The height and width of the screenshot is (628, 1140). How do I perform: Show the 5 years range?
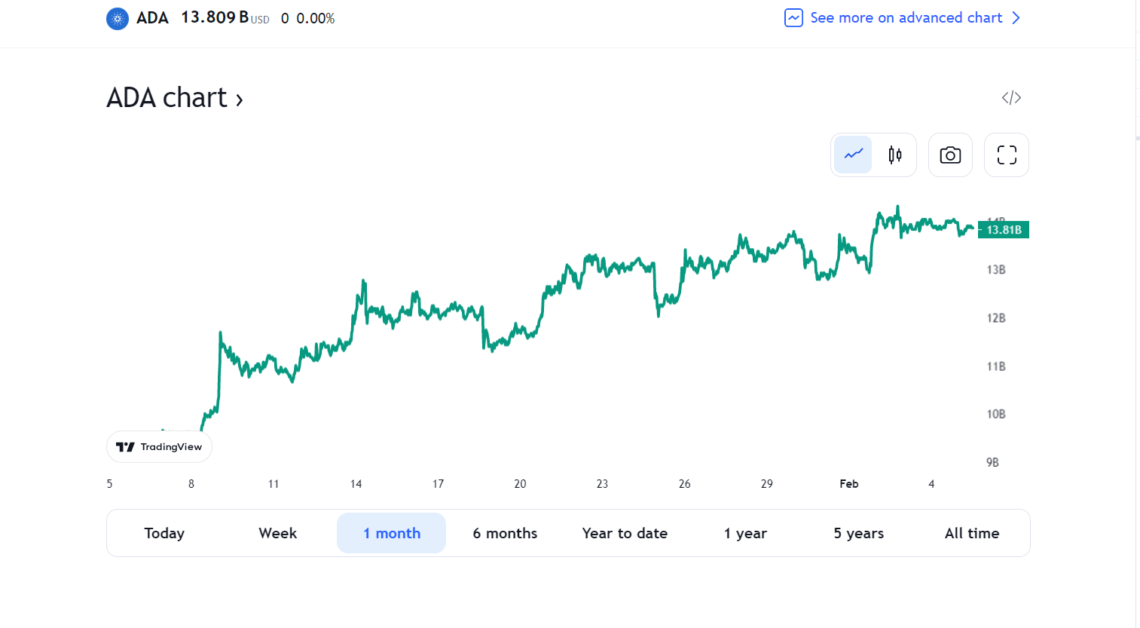click(x=859, y=533)
